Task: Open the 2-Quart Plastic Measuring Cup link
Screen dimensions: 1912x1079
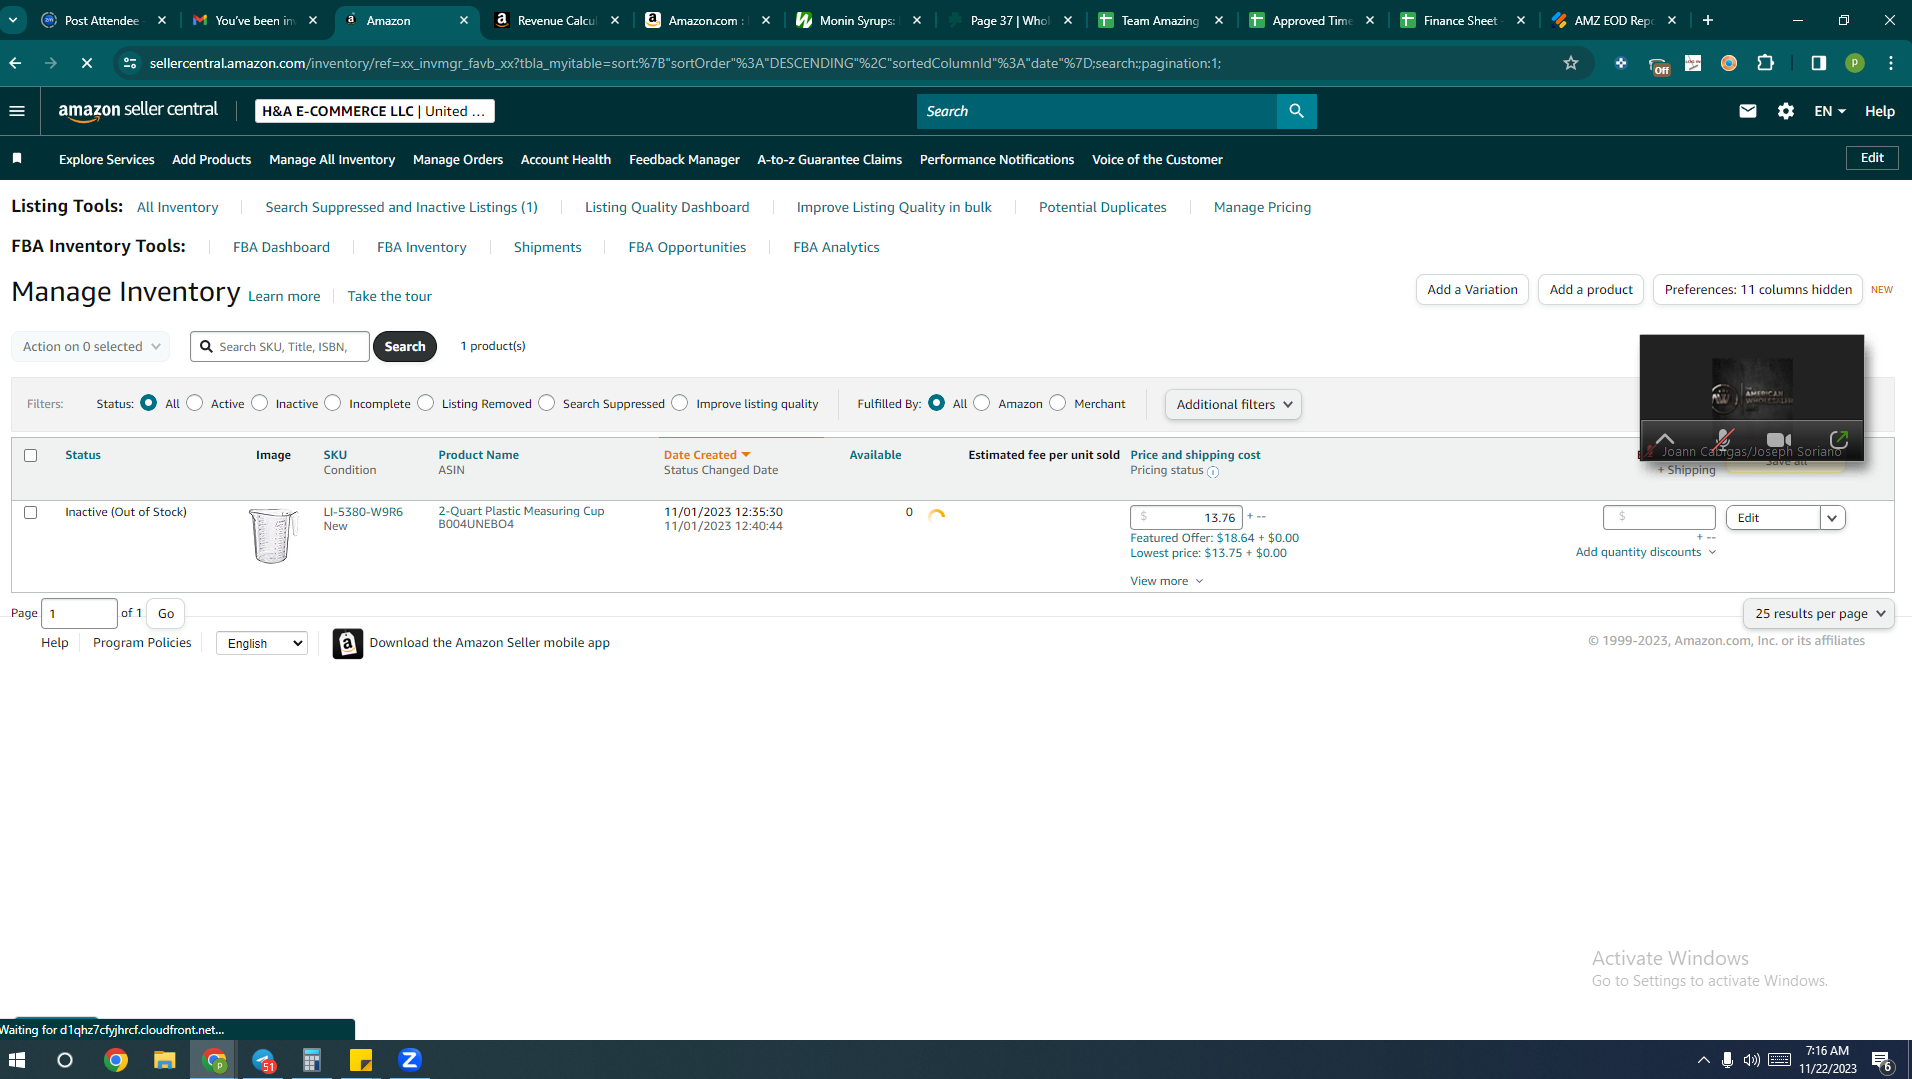Action: [x=521, y=511]
